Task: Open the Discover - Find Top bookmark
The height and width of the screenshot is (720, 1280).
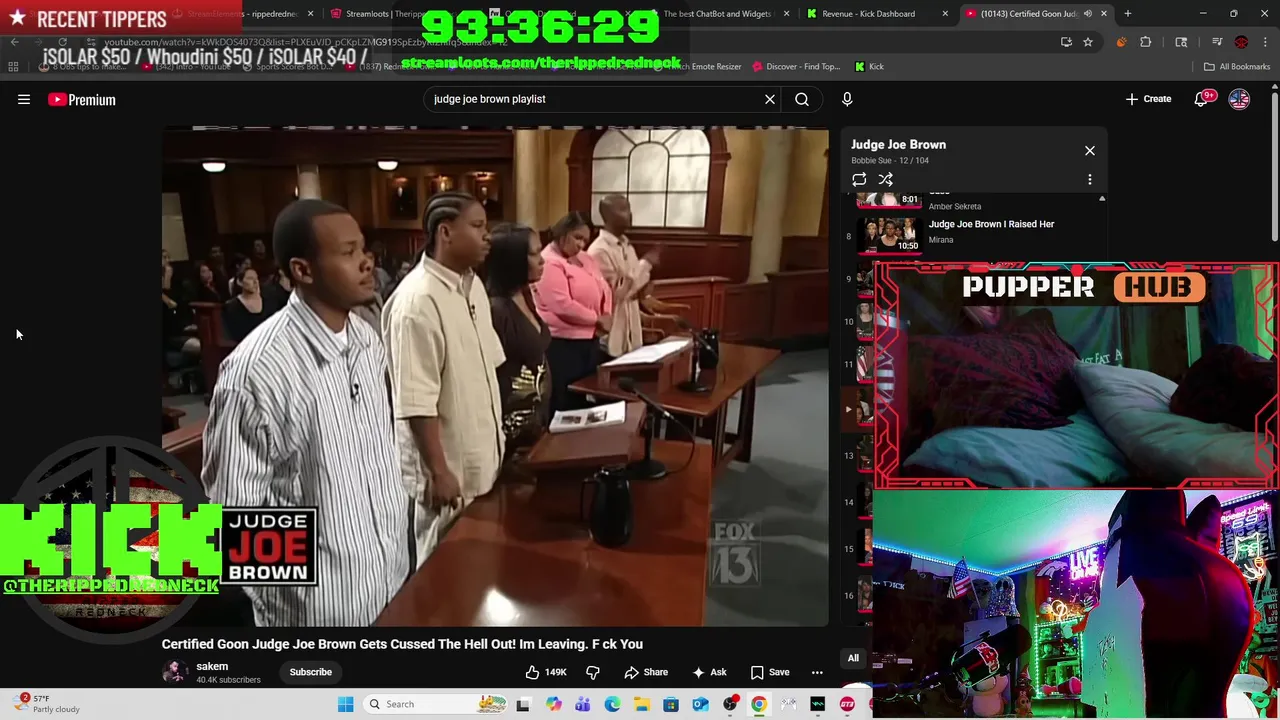Action: coord(796,67)
